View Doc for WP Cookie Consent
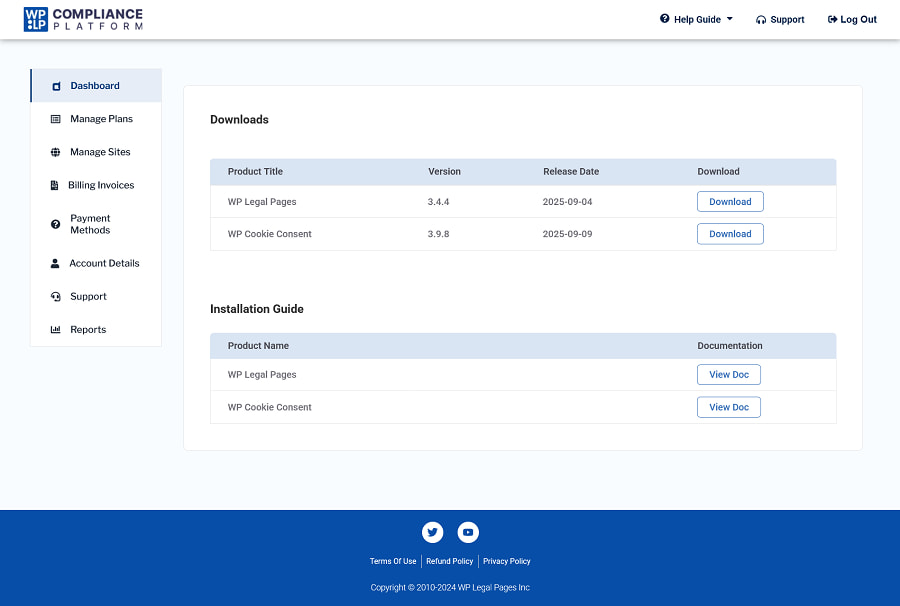Image resolution: width=900 pixels, height=606 pixels. [x=729, y=407]
